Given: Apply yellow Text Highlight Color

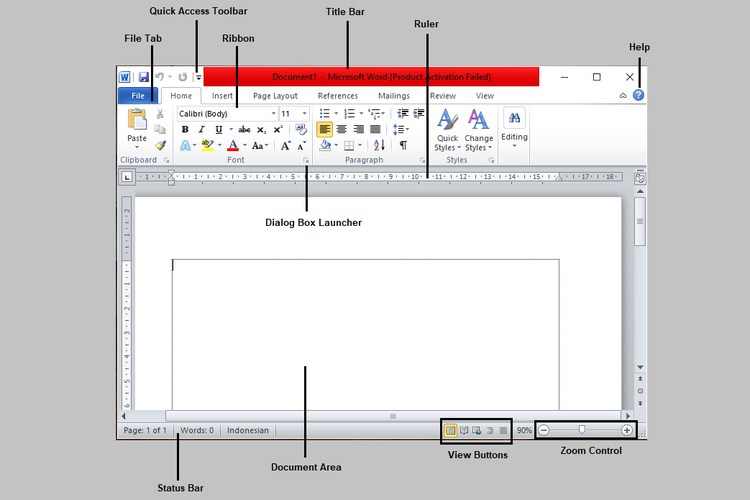Looking at the screenshot, I should [208, 145].
